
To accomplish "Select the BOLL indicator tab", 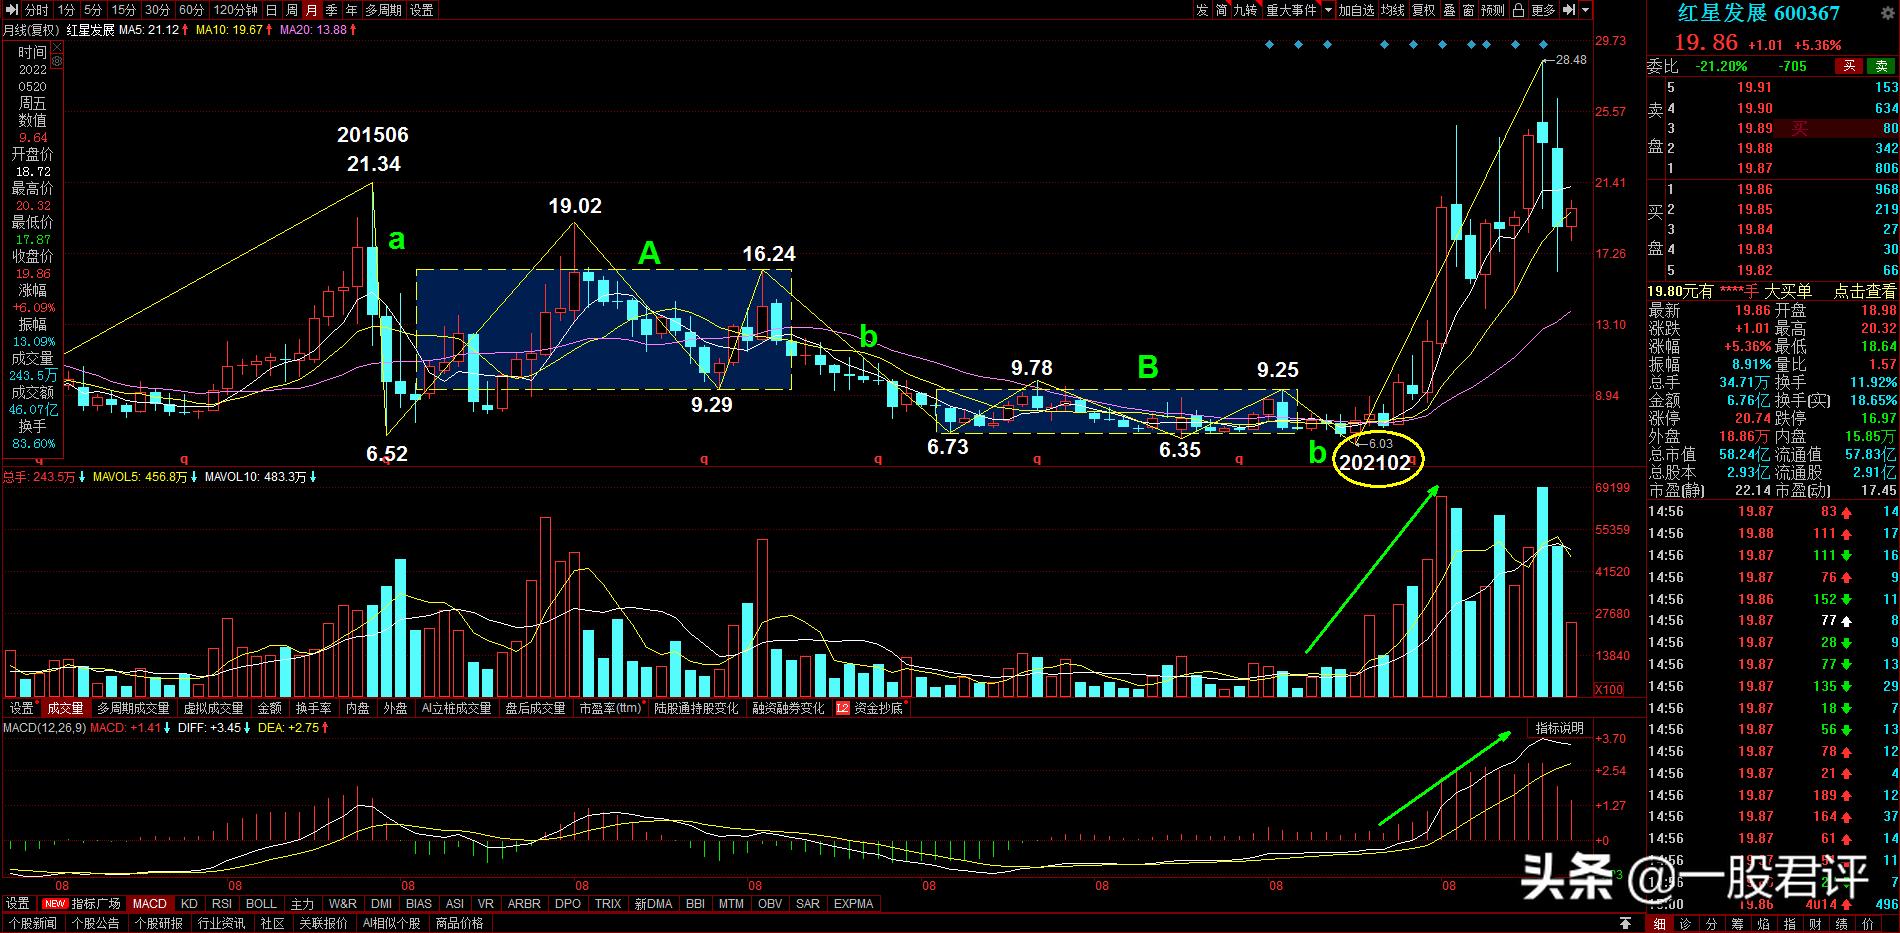I will coord(261,903).
